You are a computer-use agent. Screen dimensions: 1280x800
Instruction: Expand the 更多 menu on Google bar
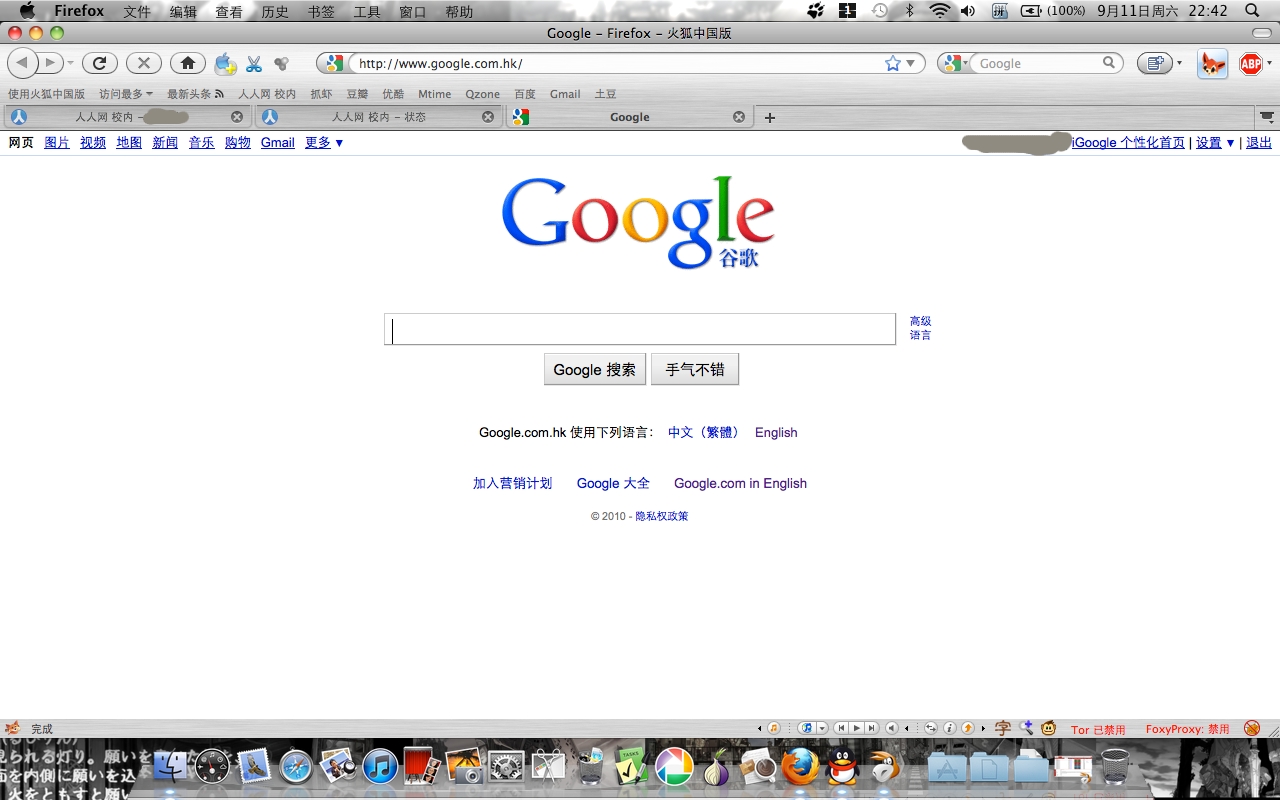pyautogui.click(x=324, y=143)
